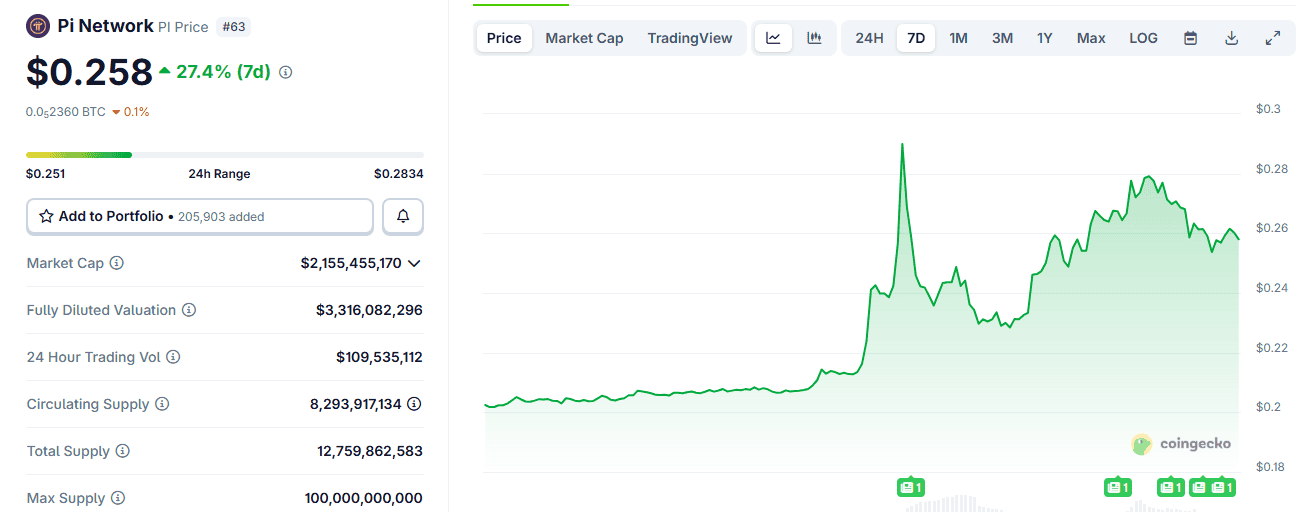Open info icon beside Circulating Supply value
The width and height of the screenshot is (1312, 512).
point(414,404)
